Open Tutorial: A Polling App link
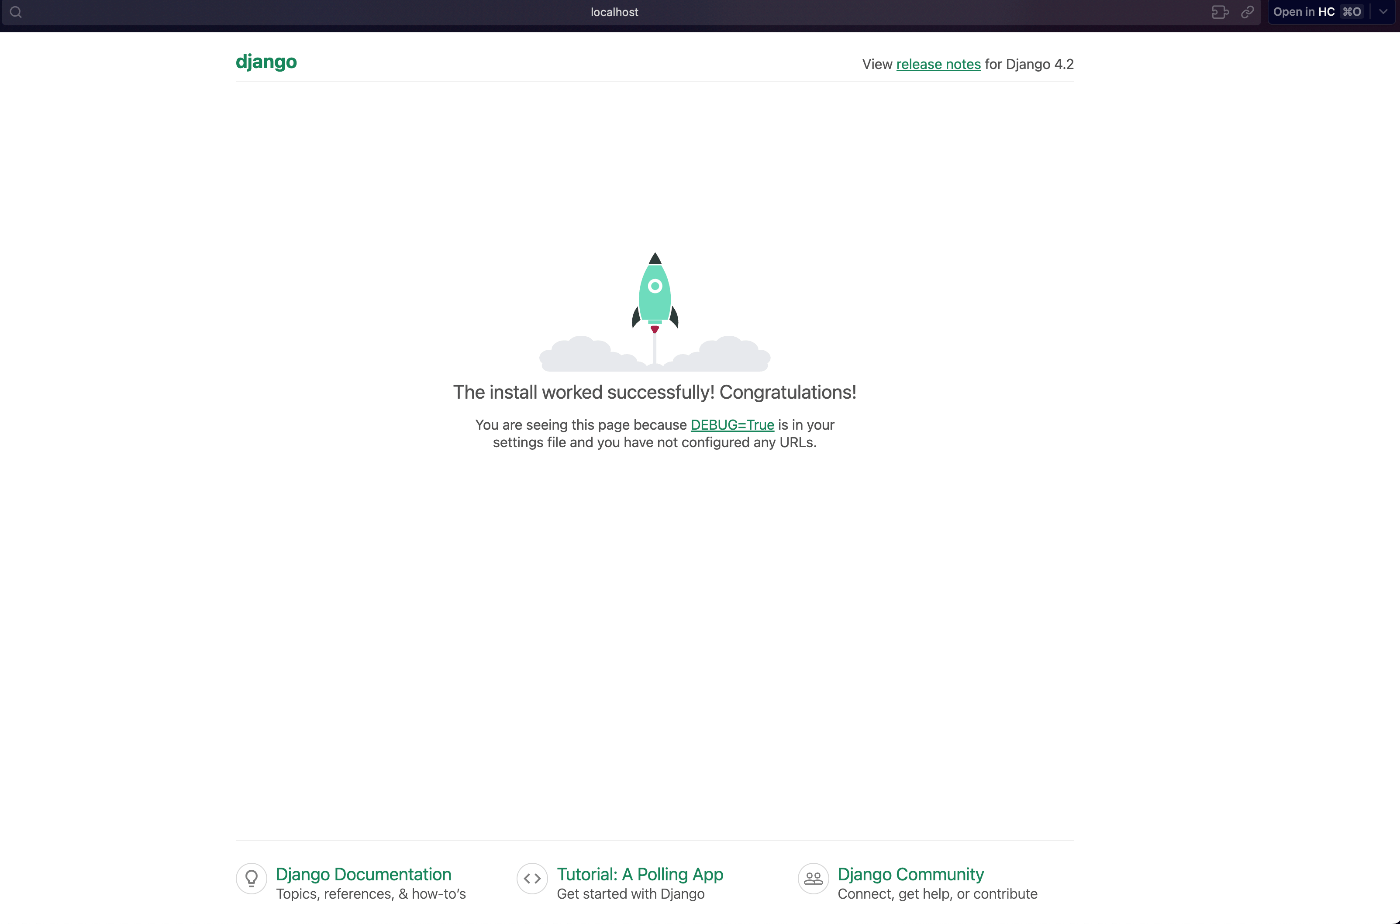The width and height of the screenshot is (1400, 924). tap(640, 874)
